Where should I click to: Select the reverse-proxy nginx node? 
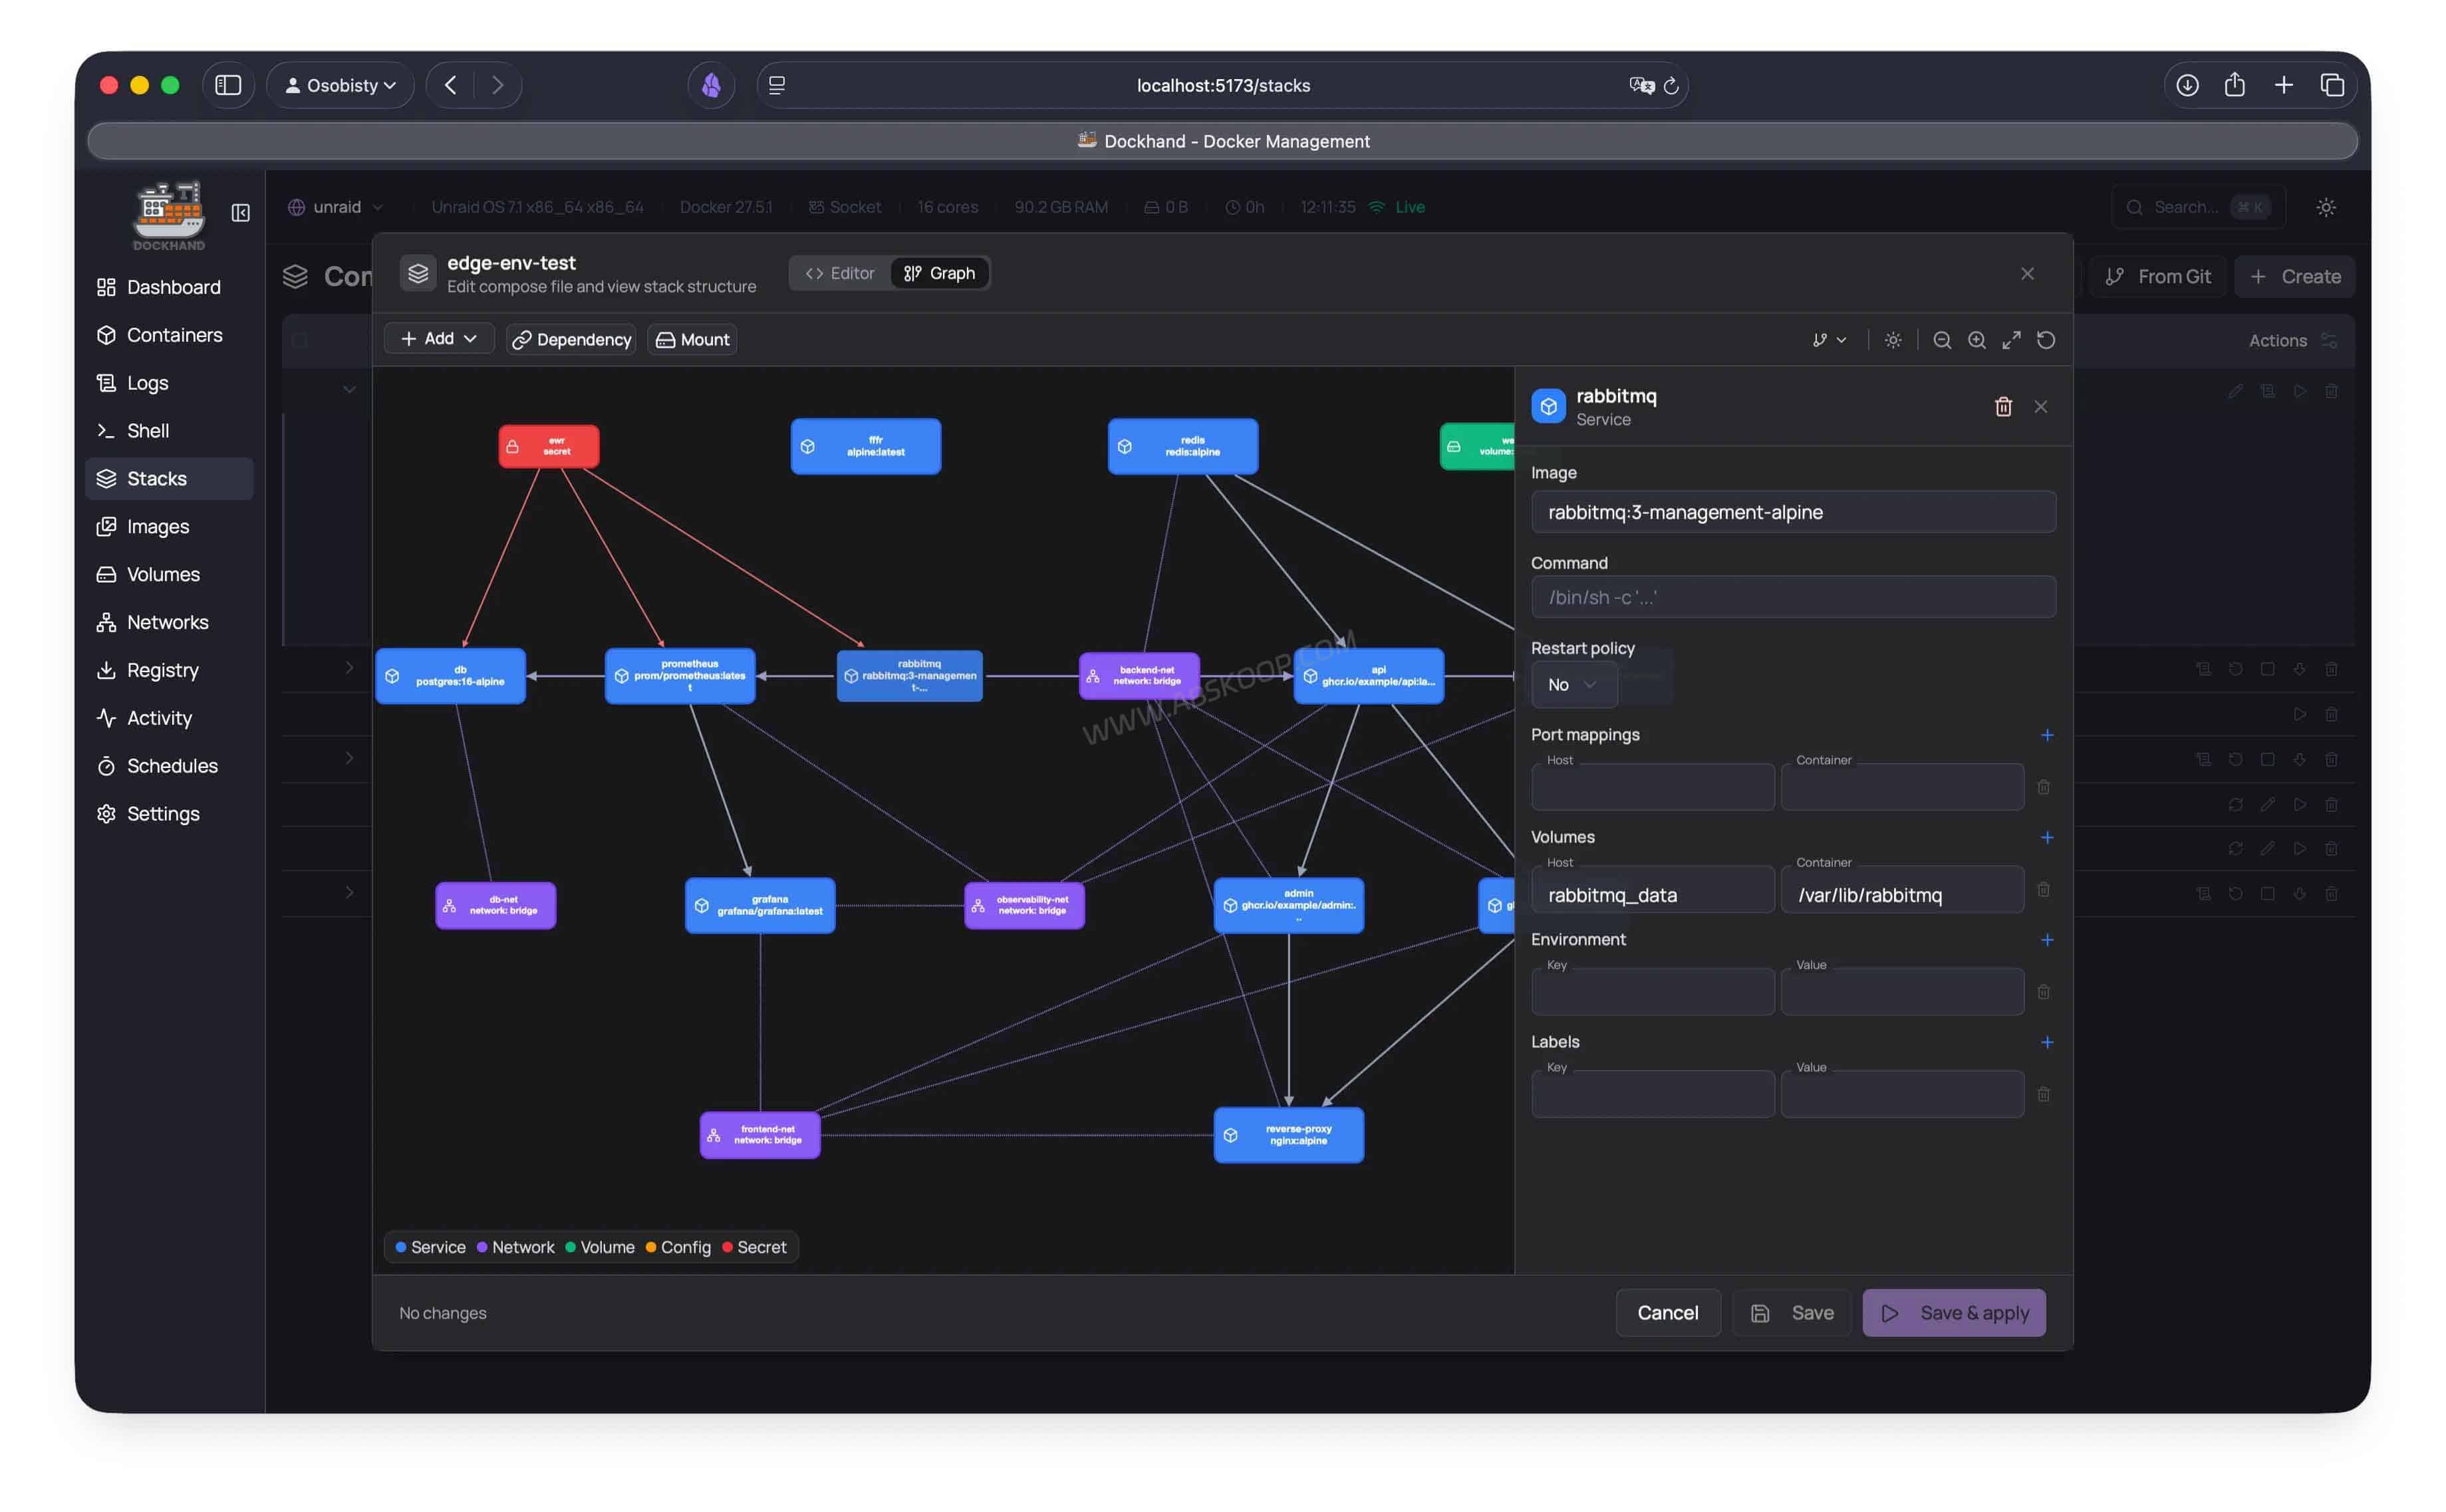1289,1135
